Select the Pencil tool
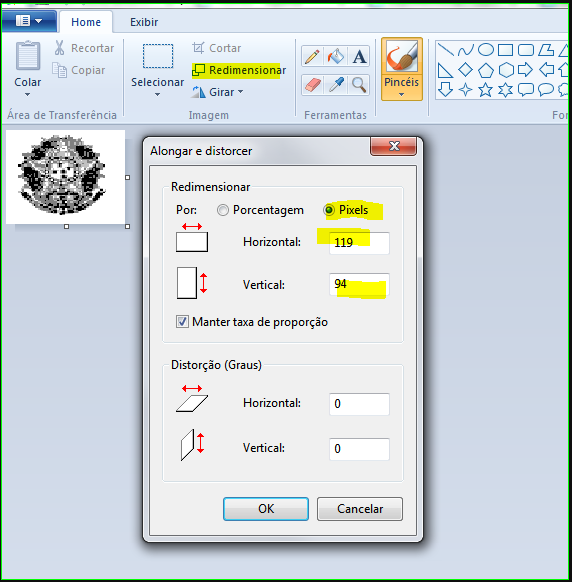This screenshot has width=572, height=582. coord(313,56)
